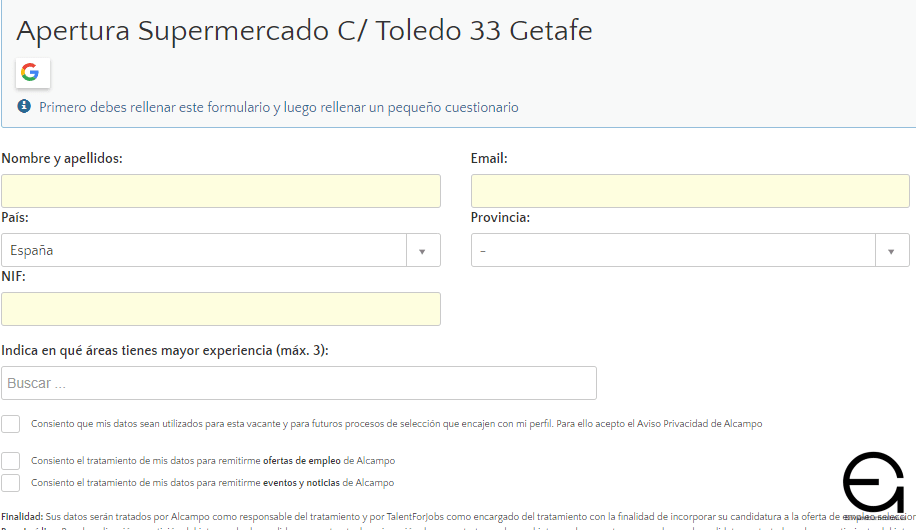The height and width of the screenshot is (530, 916).
Task: Focus the Nombre y apellidos input field
Action: point(221,191)
